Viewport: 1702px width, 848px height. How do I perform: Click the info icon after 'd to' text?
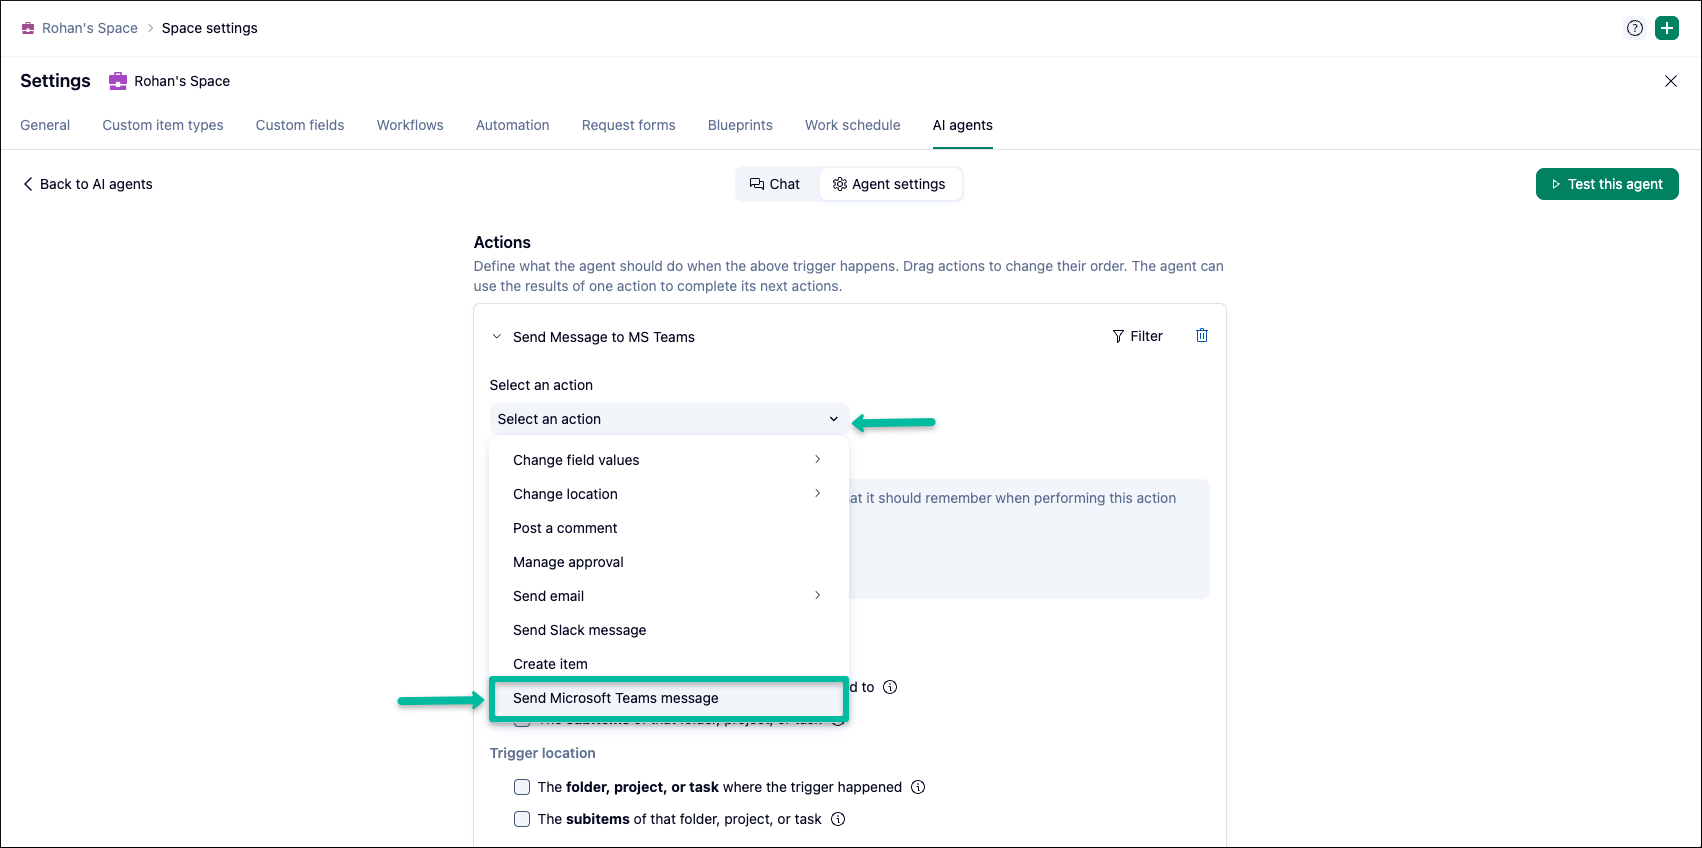click(x=890, y=687)
